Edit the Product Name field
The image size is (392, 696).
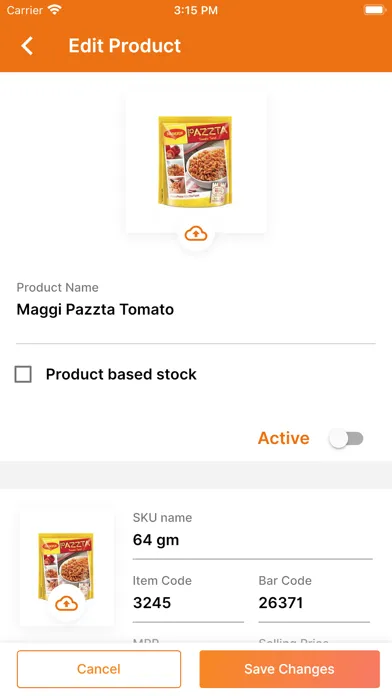point(196,309)
